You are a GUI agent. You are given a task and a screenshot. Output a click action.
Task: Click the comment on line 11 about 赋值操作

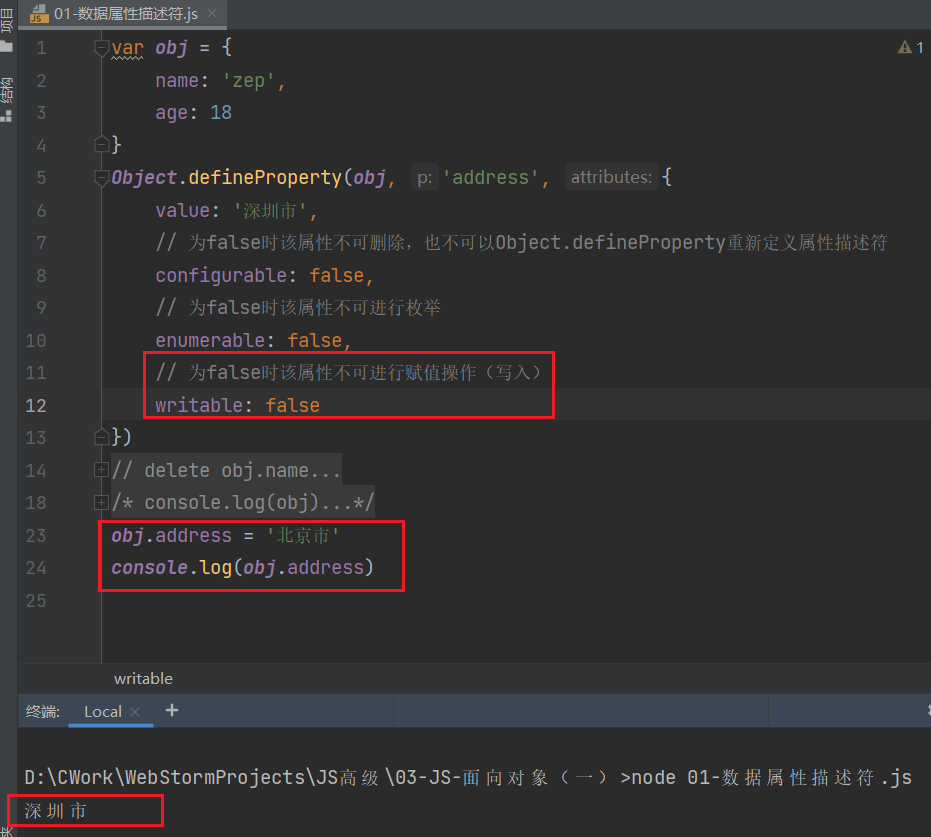[x=348, y=372]
